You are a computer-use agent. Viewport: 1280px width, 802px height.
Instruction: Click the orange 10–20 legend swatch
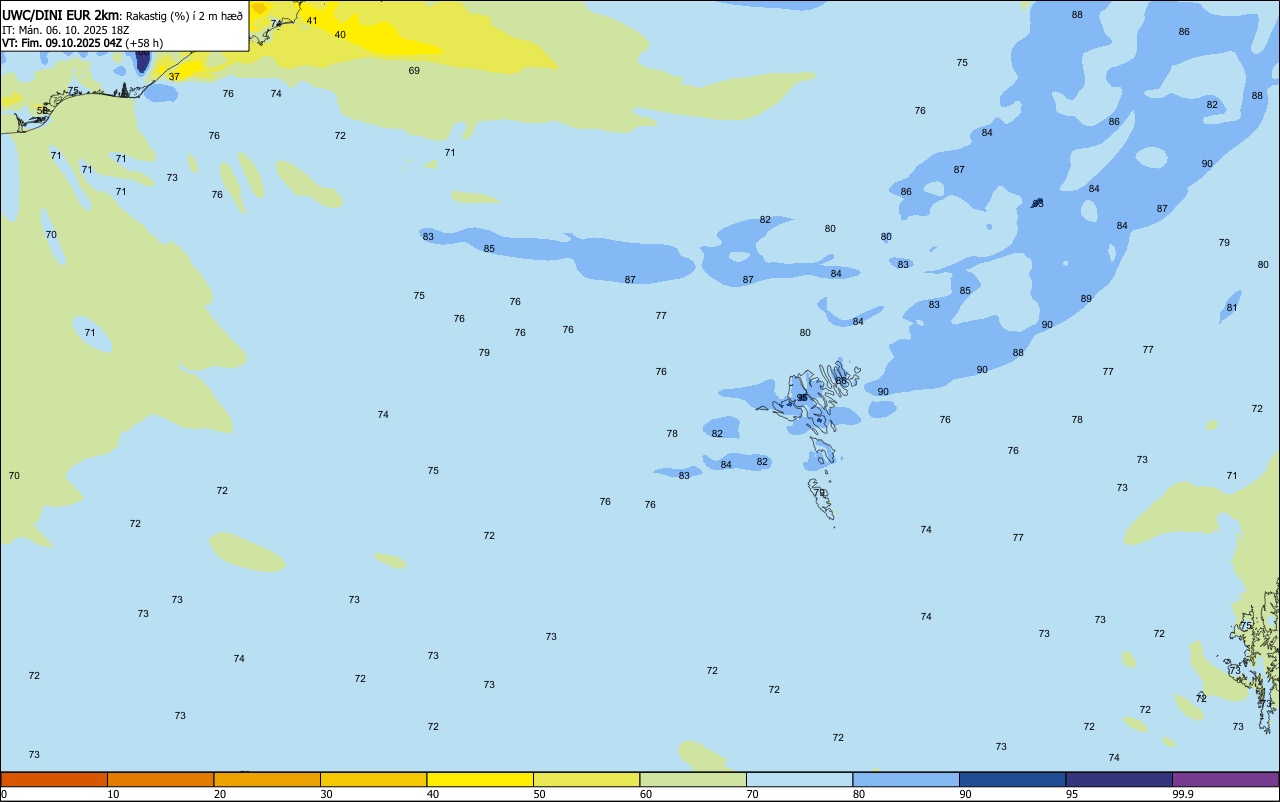coord(160,779)
